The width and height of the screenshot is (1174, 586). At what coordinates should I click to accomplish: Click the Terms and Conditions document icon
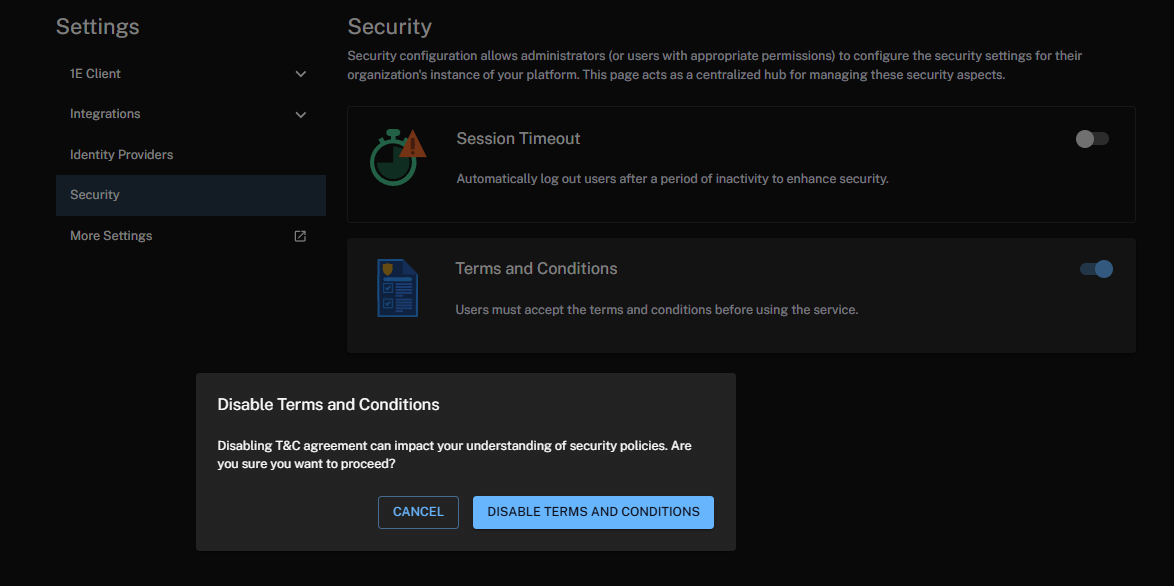point(397,288)
